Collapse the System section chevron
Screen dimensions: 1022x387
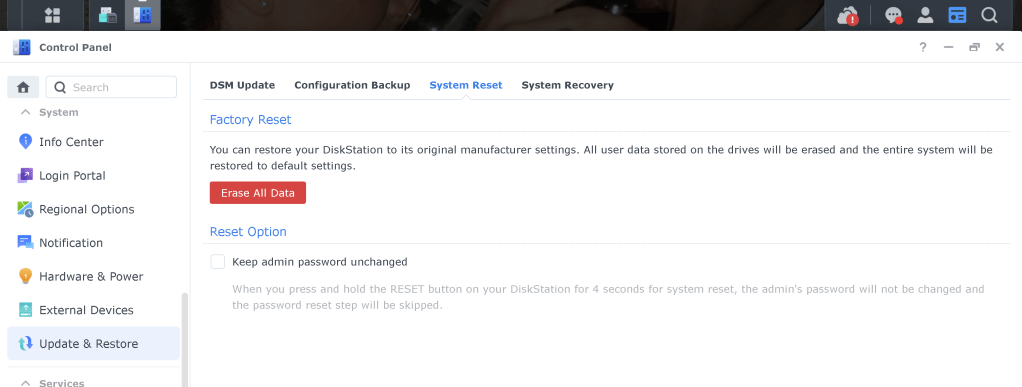(25, 112)
